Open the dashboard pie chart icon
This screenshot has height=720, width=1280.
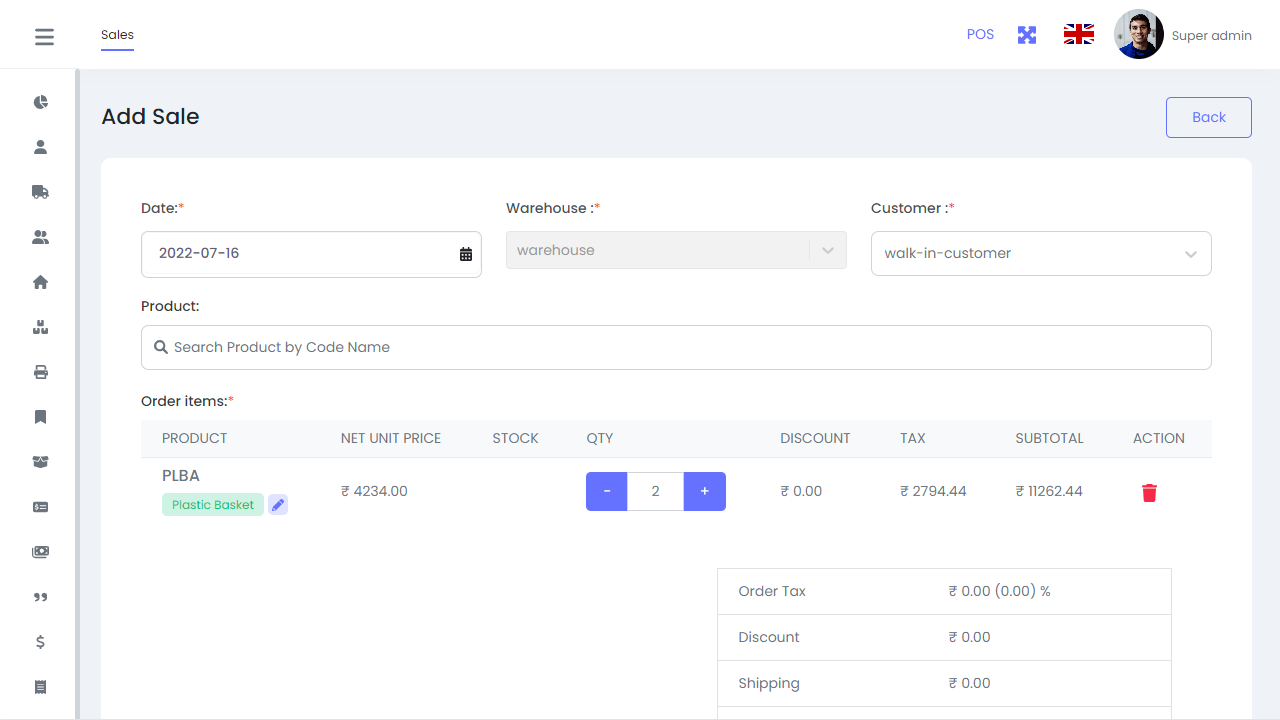coord(40,101)
